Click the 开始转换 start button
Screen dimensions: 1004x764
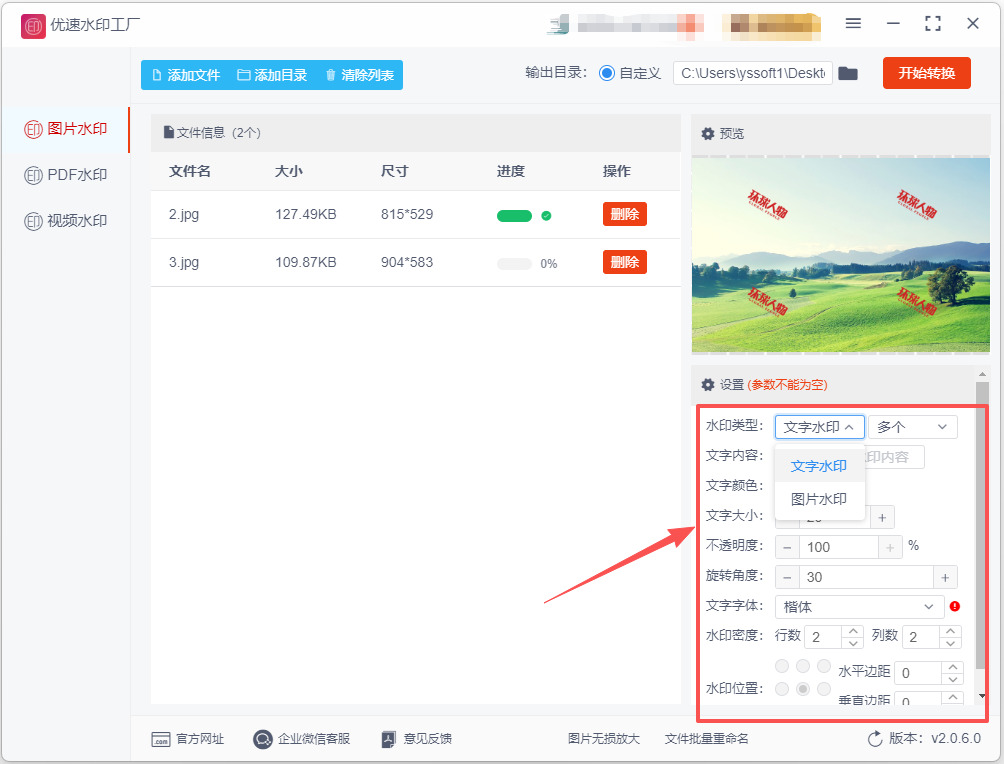[x=927, y=73]
